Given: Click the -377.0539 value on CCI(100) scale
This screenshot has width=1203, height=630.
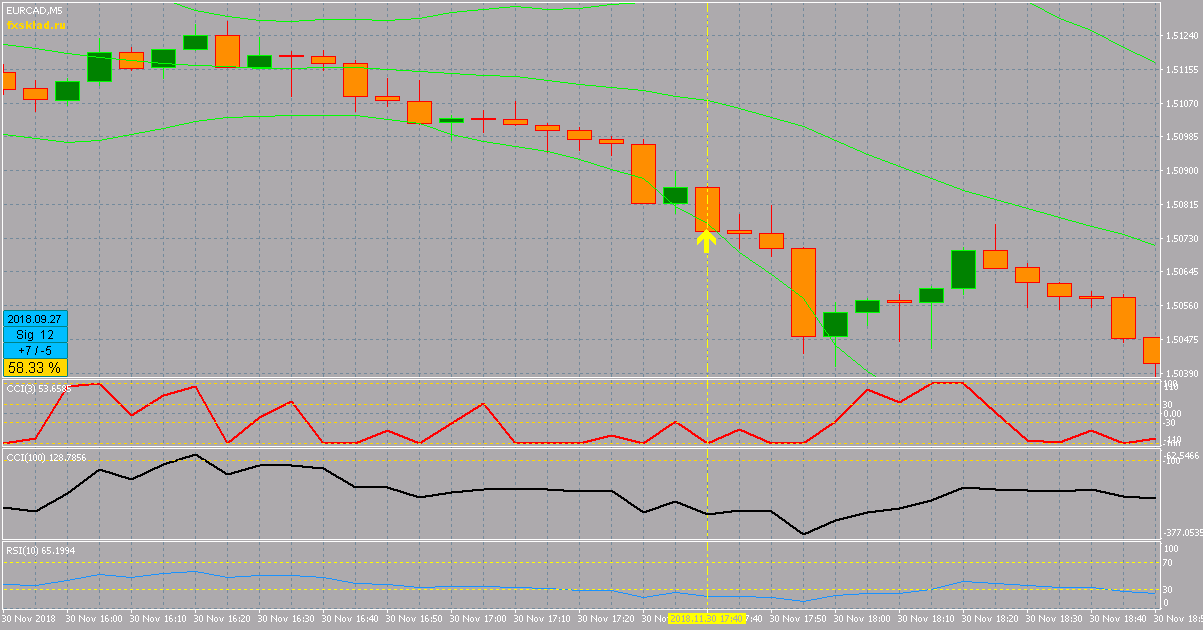Looking at the screenshot, I should [1181, 534].
